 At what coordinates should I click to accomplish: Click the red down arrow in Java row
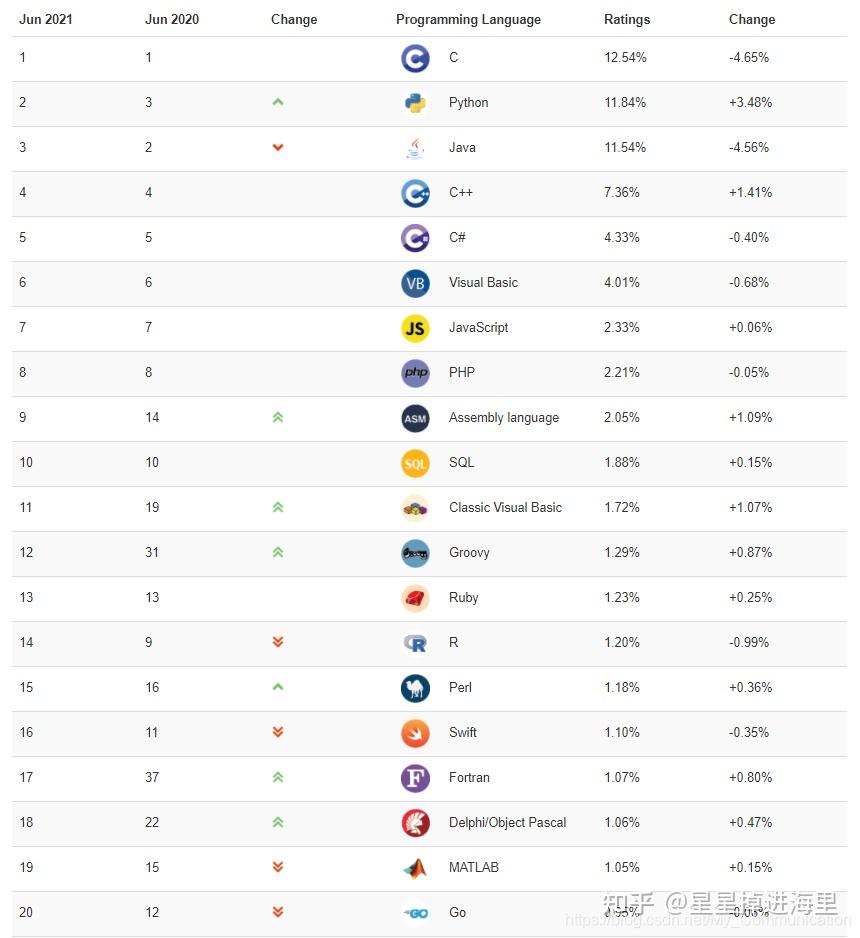(278, 148)
